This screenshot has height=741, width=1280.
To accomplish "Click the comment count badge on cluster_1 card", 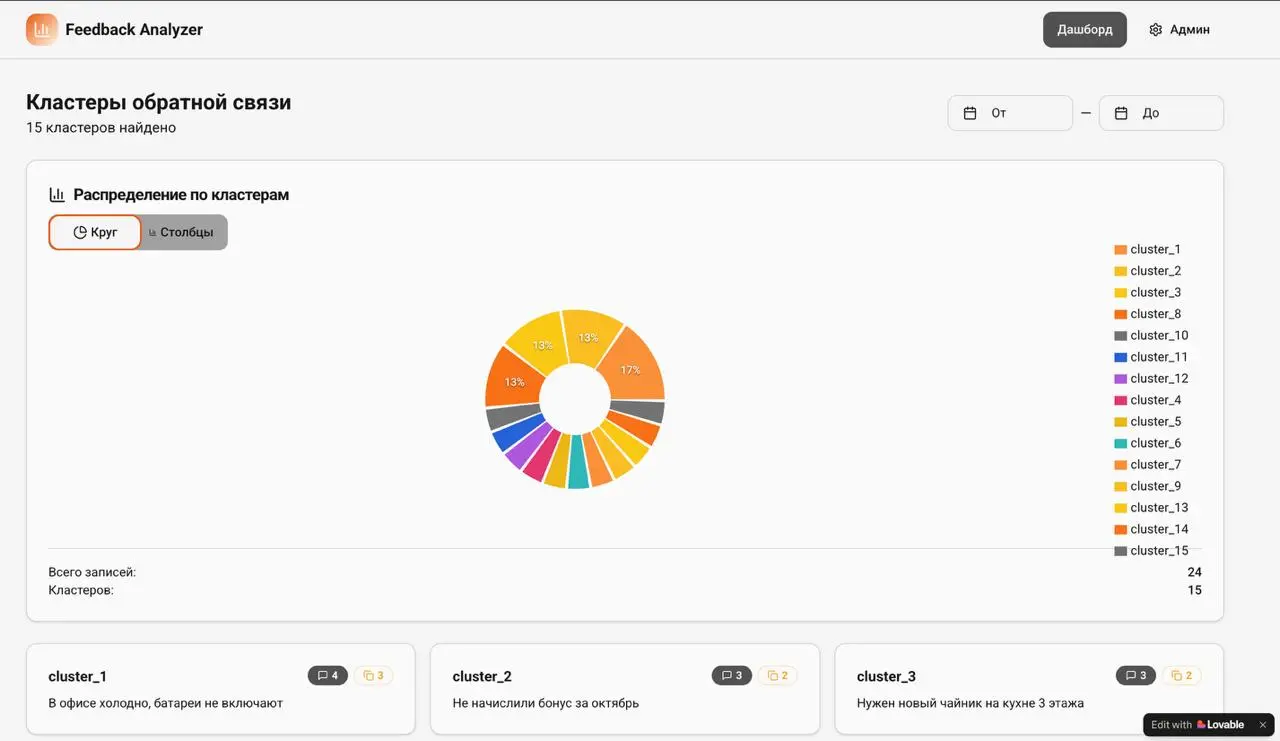I will click(x=328, y=676).
